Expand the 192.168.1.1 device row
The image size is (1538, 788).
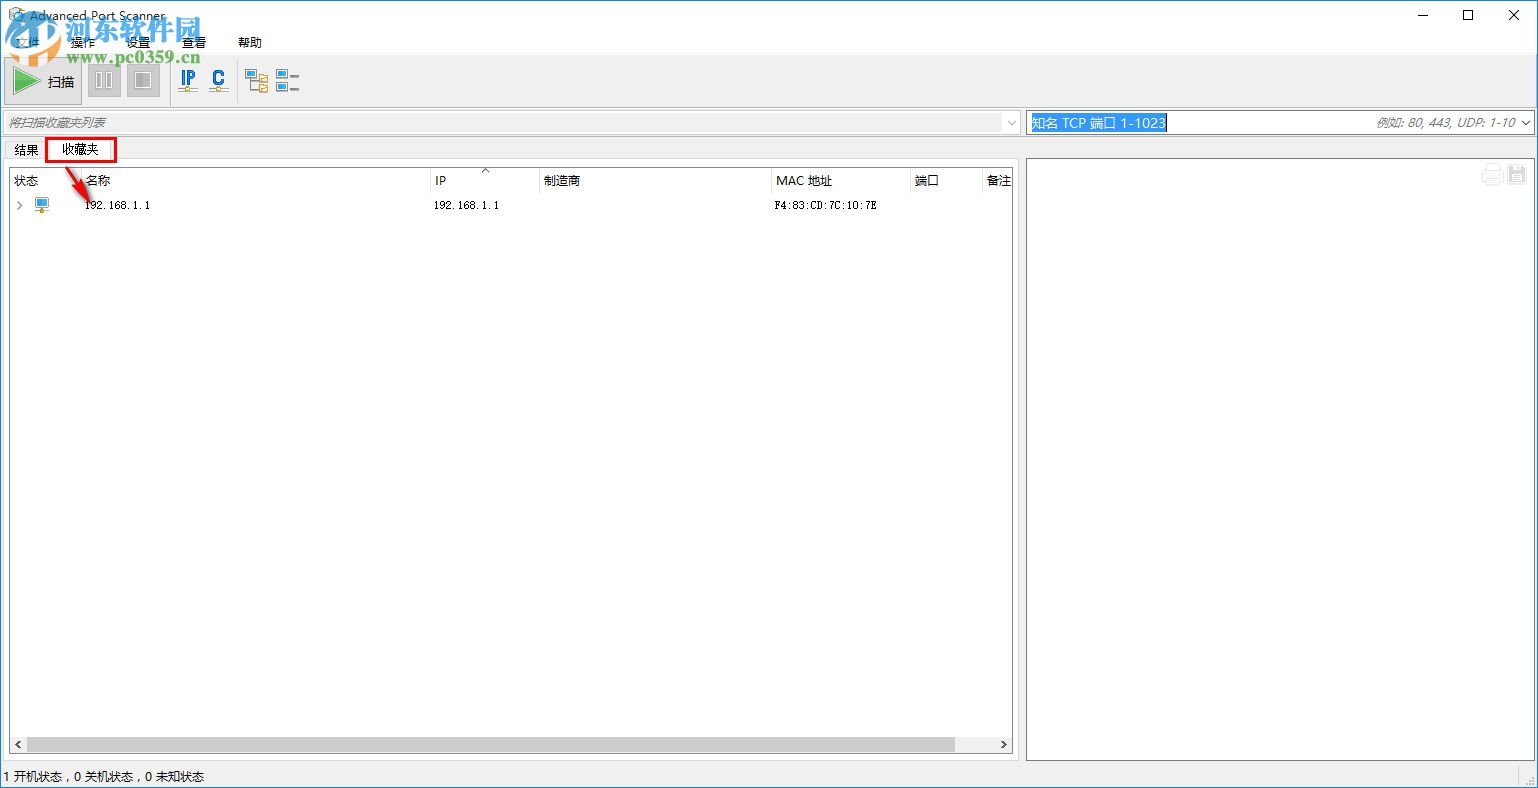(19, 205)
